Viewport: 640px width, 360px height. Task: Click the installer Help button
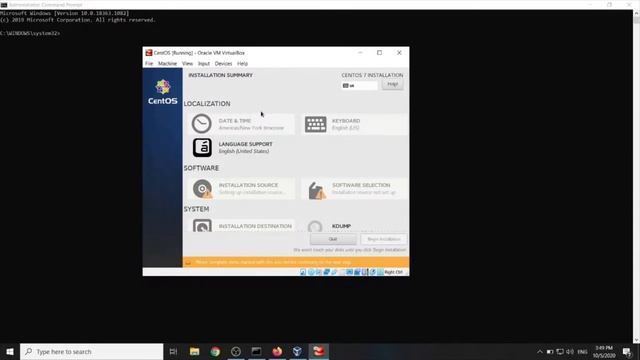pos(392,84)
